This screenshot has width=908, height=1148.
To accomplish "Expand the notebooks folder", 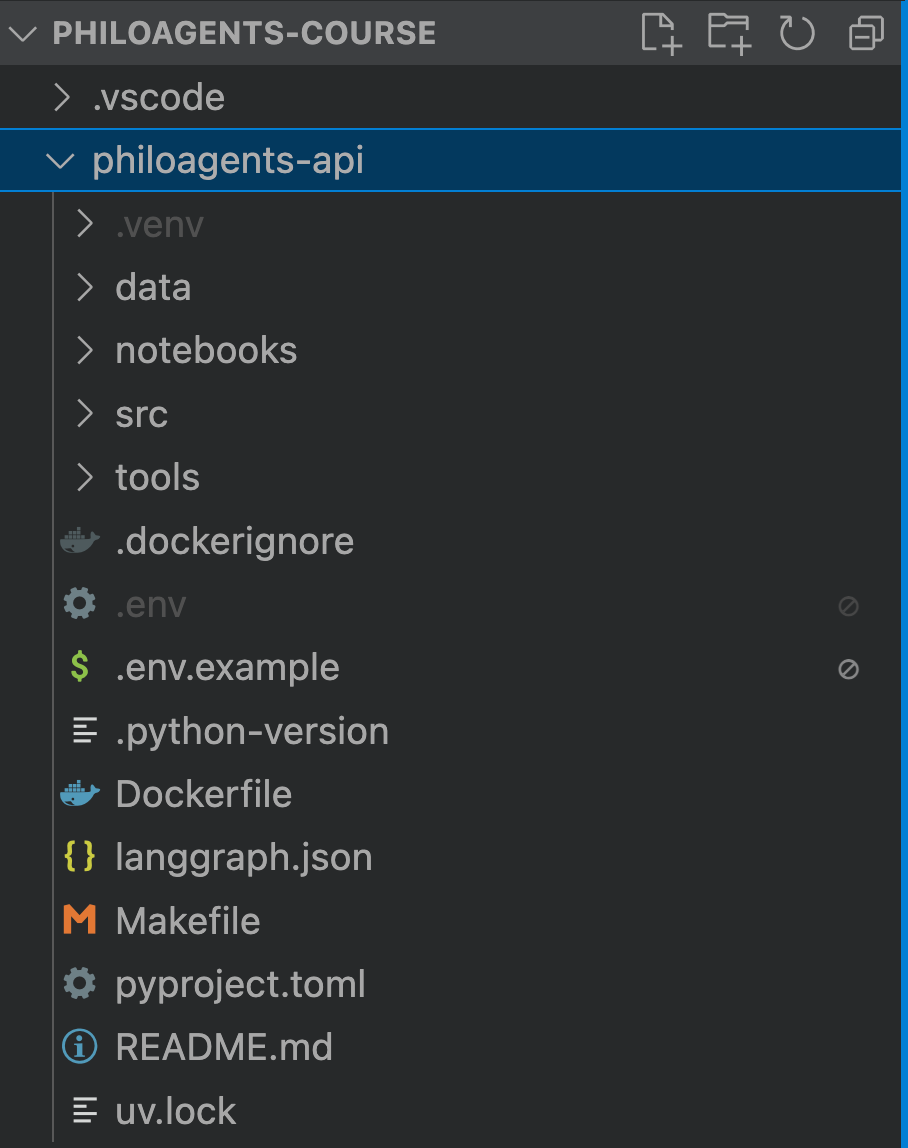I will 86,351.
